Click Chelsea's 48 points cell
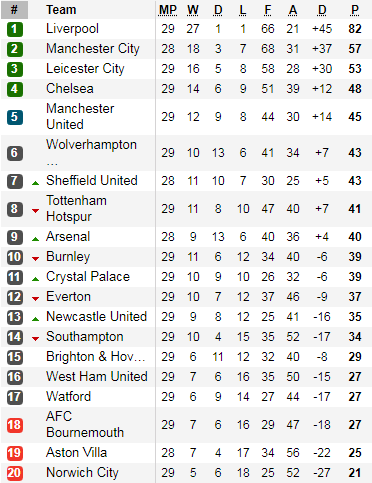This screenshot has width=372, height=483. tap(355, 89)
